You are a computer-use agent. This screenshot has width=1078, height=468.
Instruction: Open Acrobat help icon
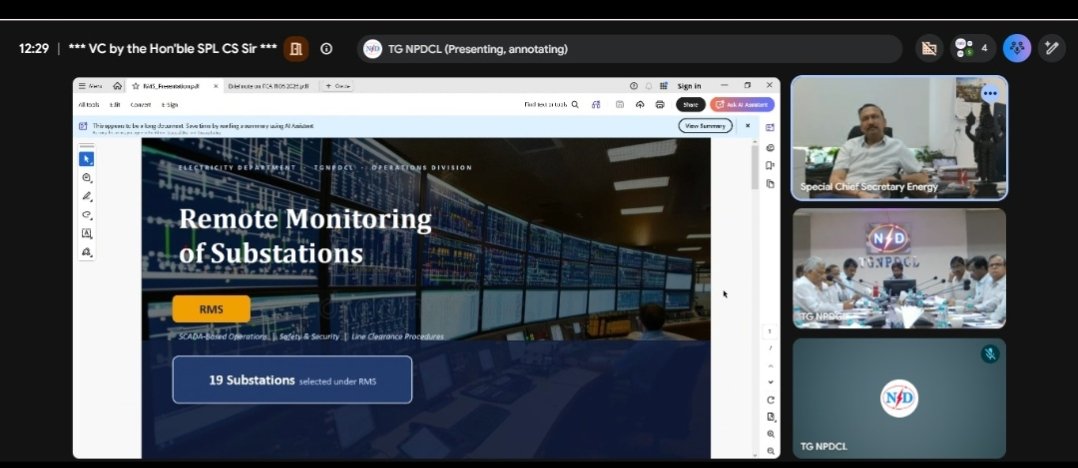633,86
